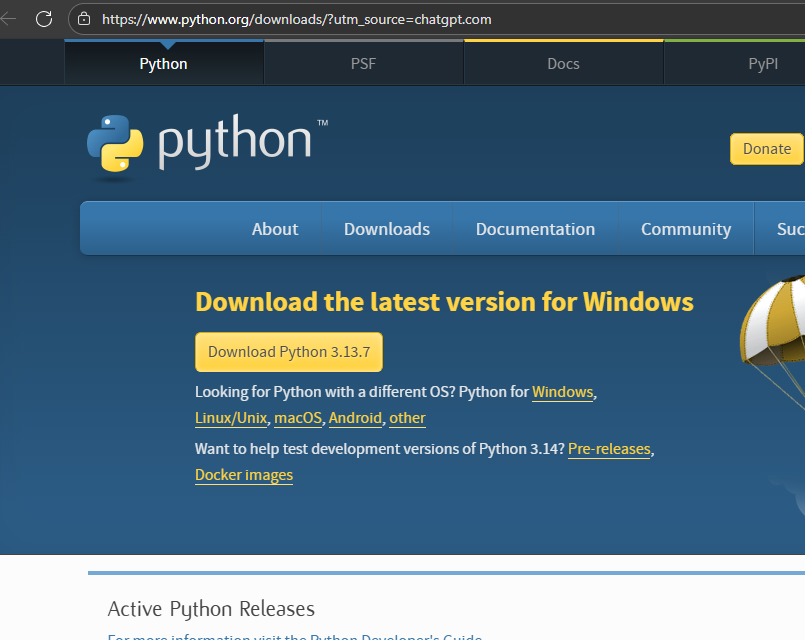Open the Community menu

tap(686, 229)
